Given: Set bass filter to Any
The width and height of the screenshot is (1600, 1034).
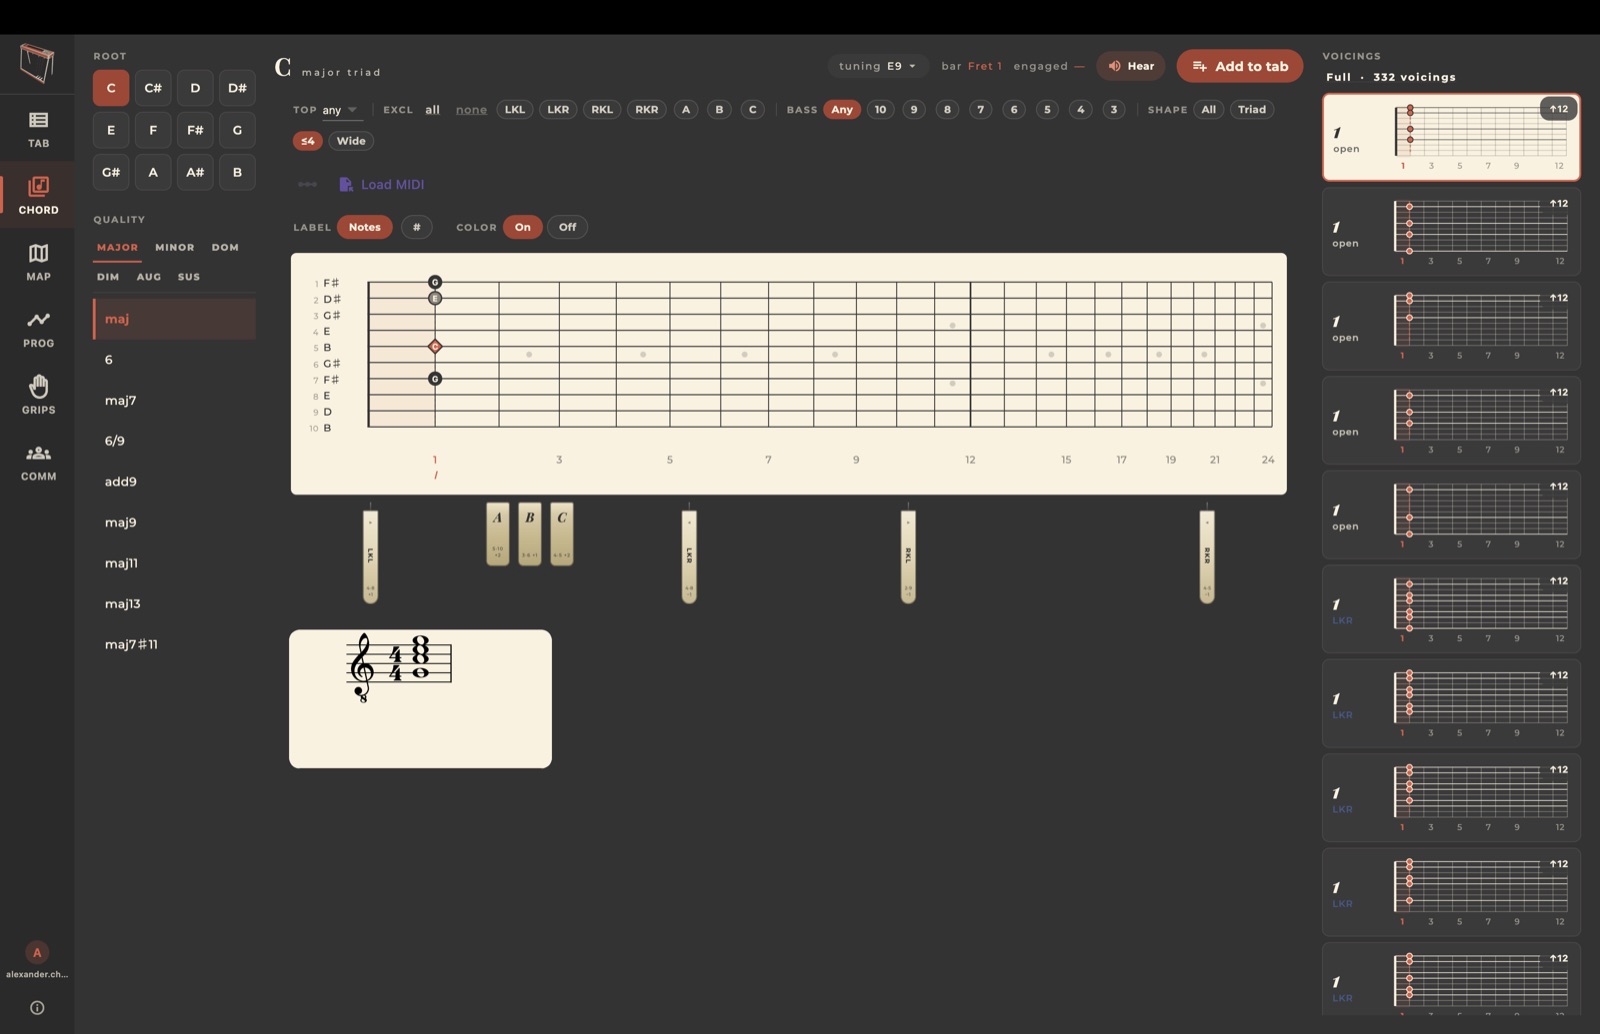Looking at the screenshot, I should [842, 110].
